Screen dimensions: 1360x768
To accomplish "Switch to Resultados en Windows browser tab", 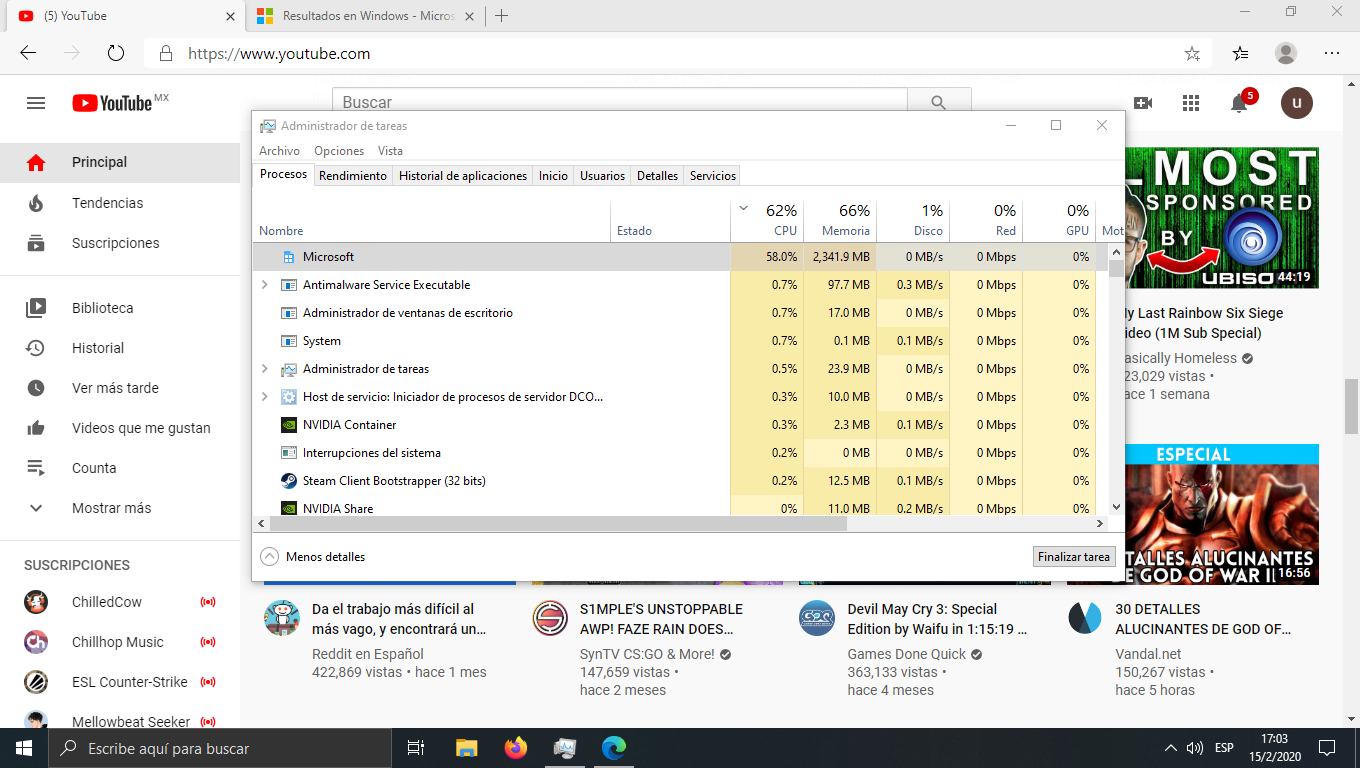I will pos(367,16).
